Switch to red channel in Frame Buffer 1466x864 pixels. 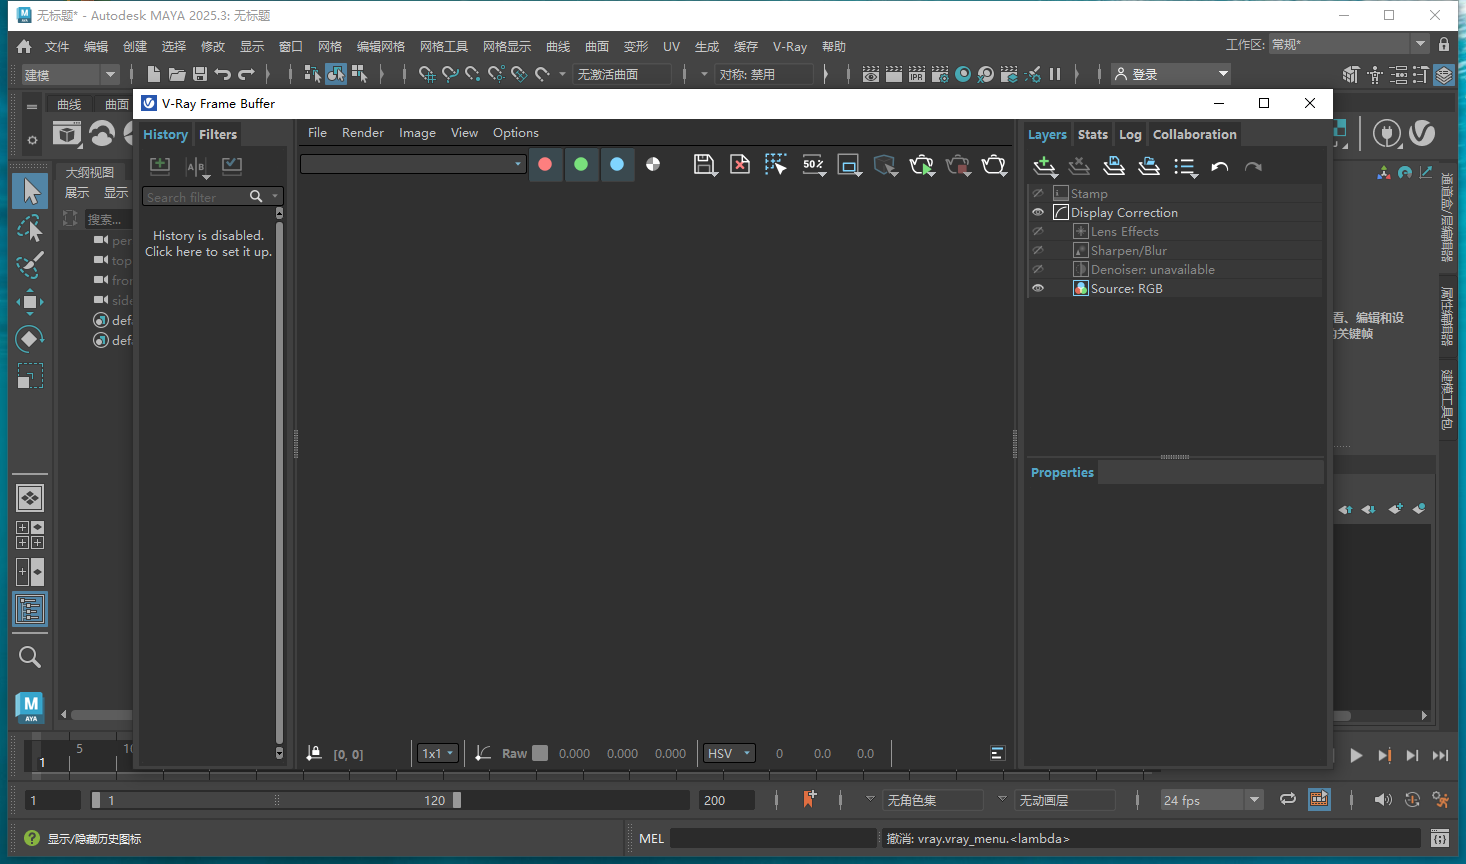pyautogui.click(x=545, y=164)
